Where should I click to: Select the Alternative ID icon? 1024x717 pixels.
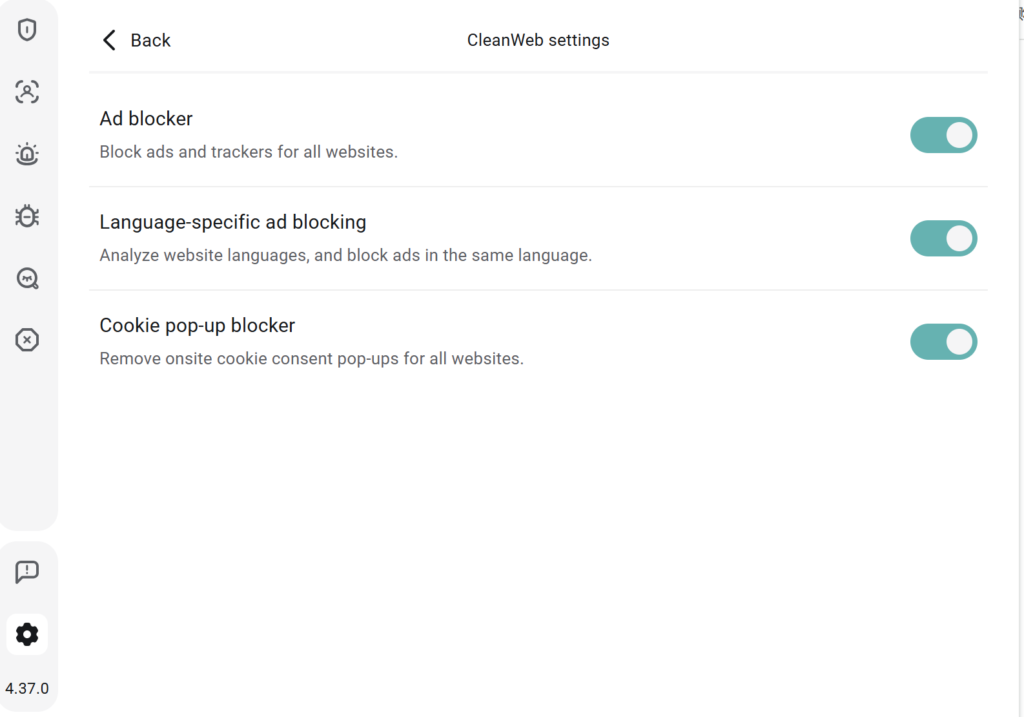coord(28,92)
